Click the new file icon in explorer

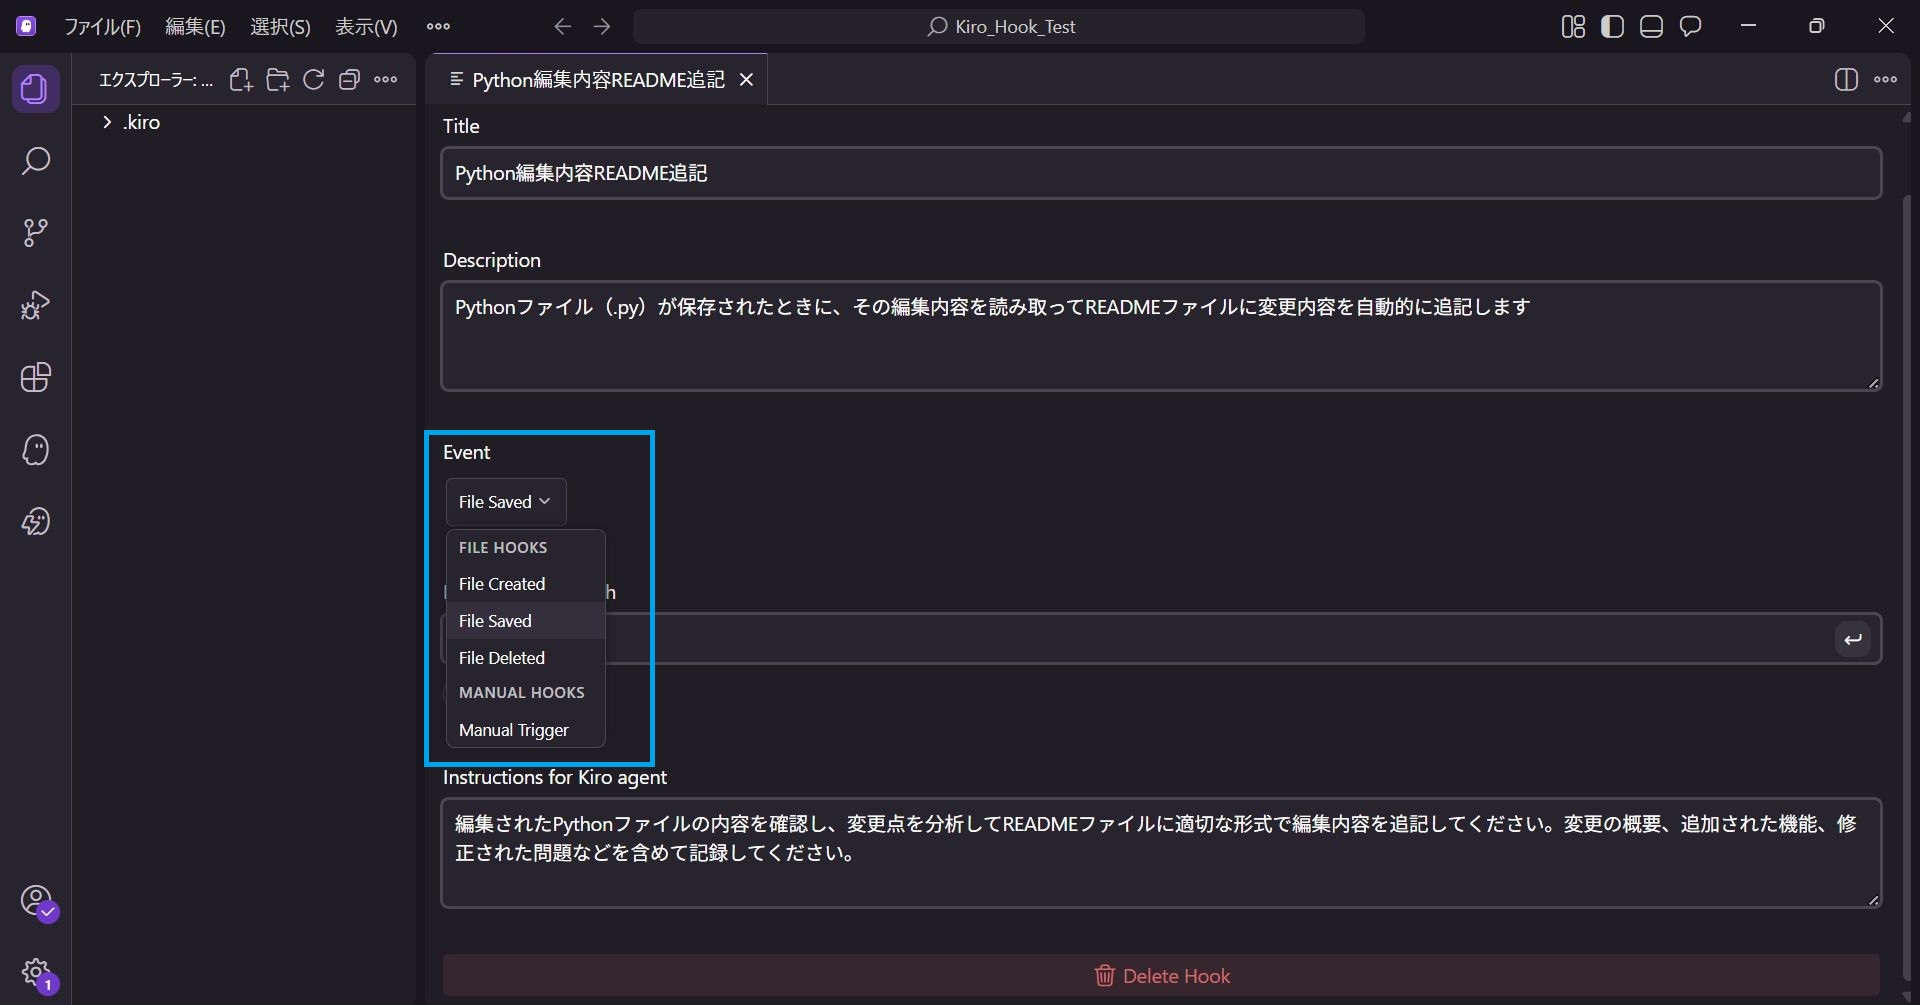(x=241, y=80)
